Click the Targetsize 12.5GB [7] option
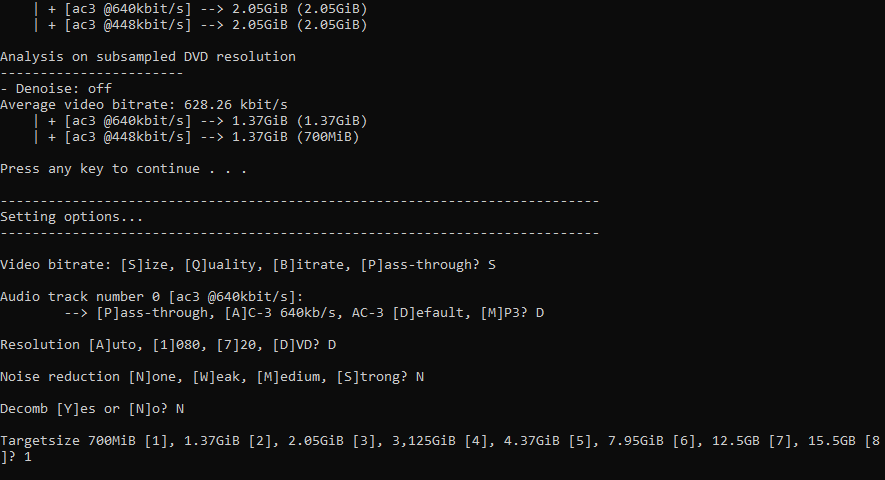 (752, 441)
